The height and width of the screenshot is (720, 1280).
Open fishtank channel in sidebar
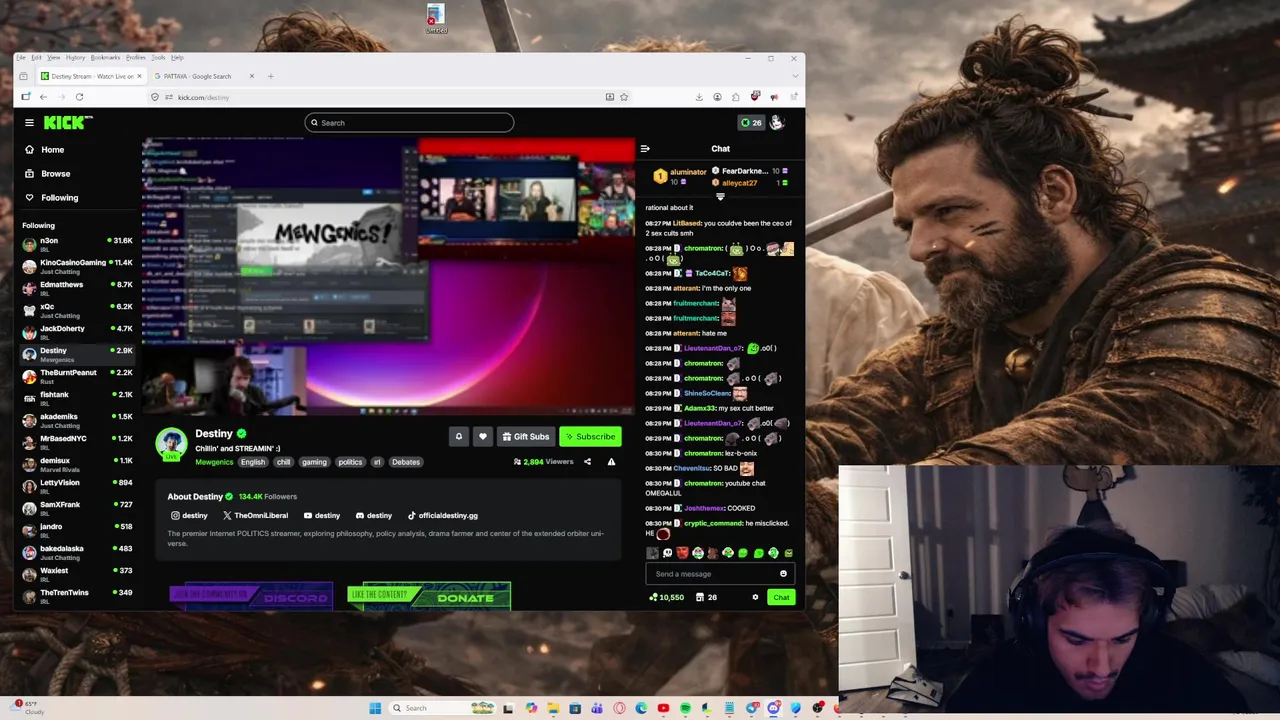point(78,398)
